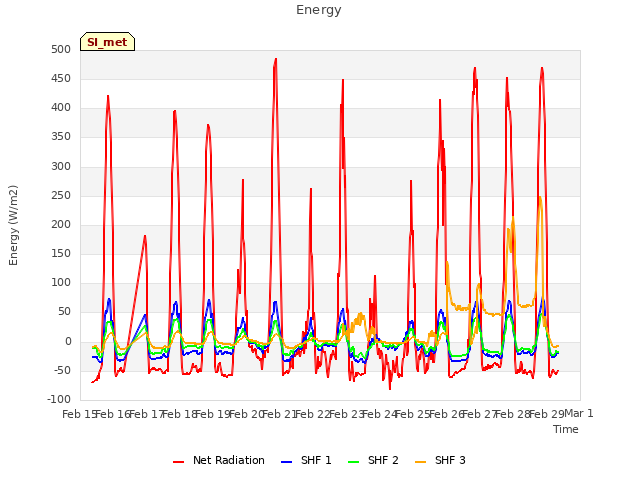The width and height of the screenshot is (640, 480).
Task: Click the Feb 29 x-axis label
Action: 546,414
